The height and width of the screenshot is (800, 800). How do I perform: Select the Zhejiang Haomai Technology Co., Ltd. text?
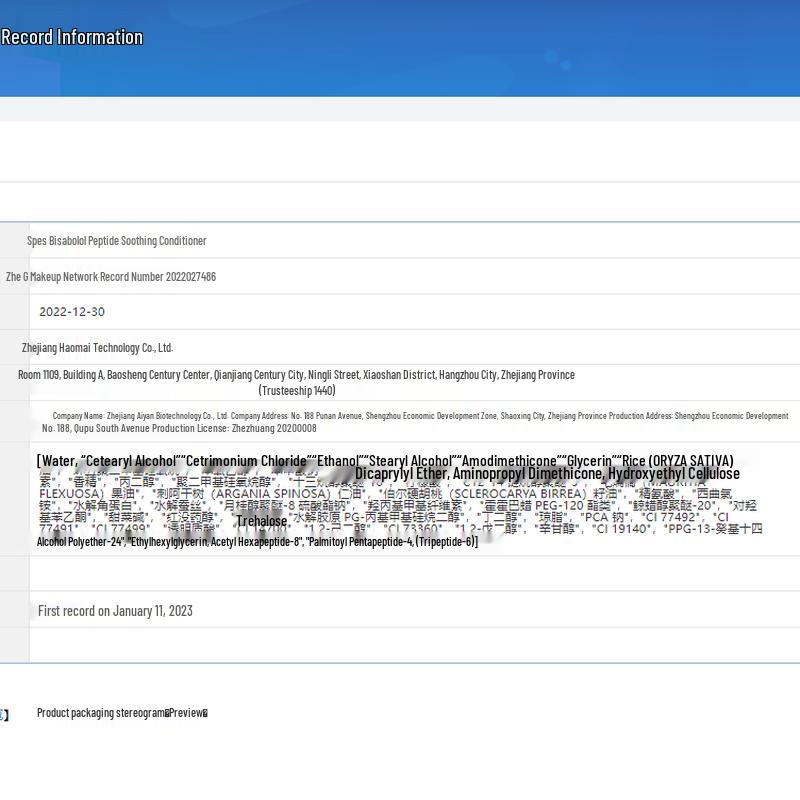(97, 348)
